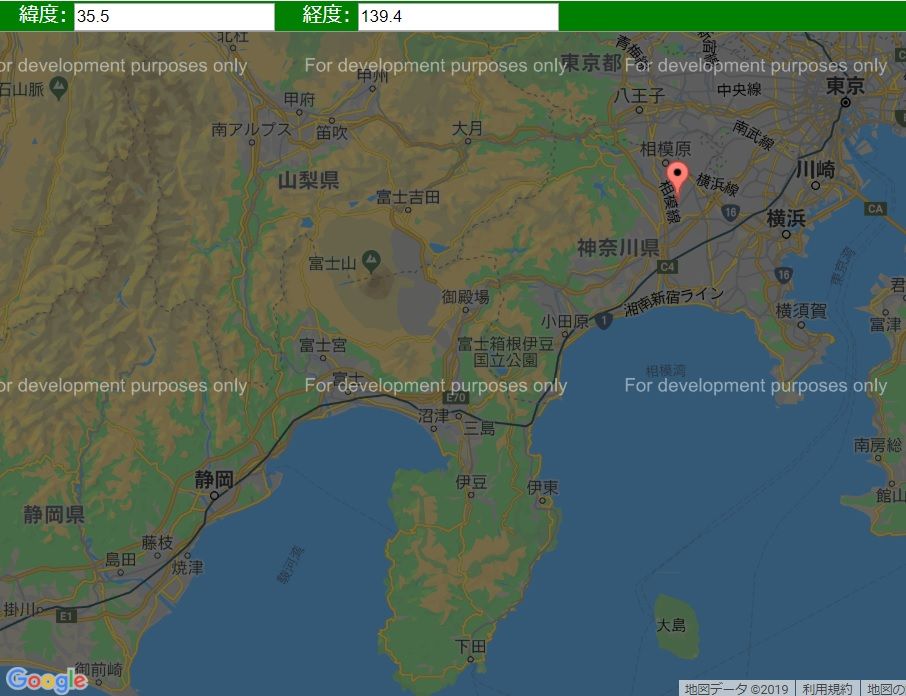906x696 pixels.
Task: Click the 東京都 prefecture label
Action: tap(591, 62)
